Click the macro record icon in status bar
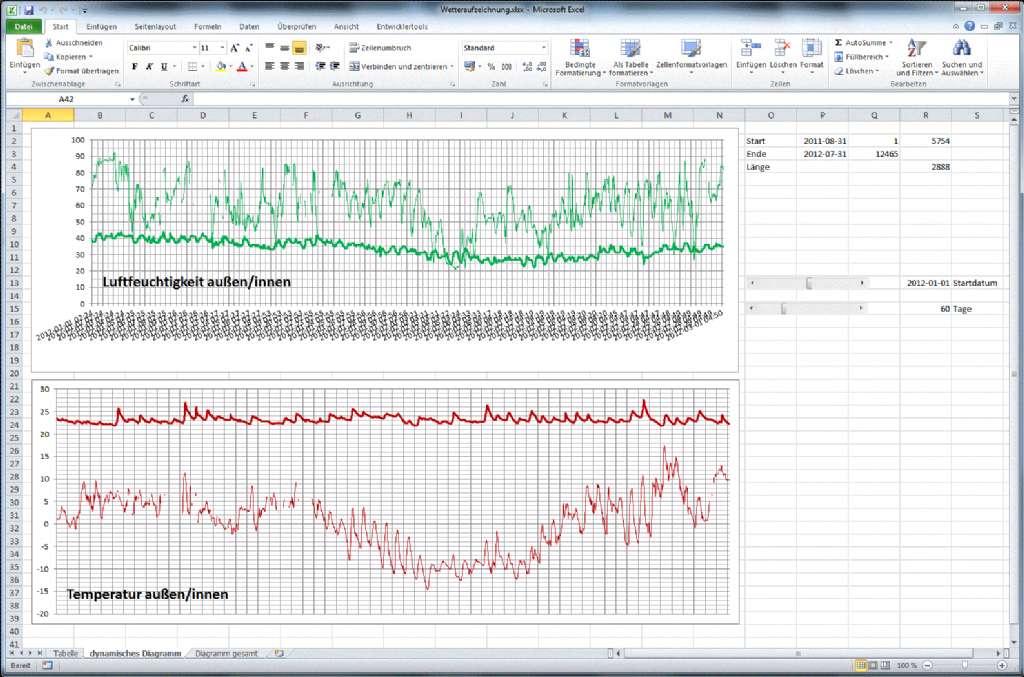The height and width of the screenshot is (677, 1024). coord(47,665)
